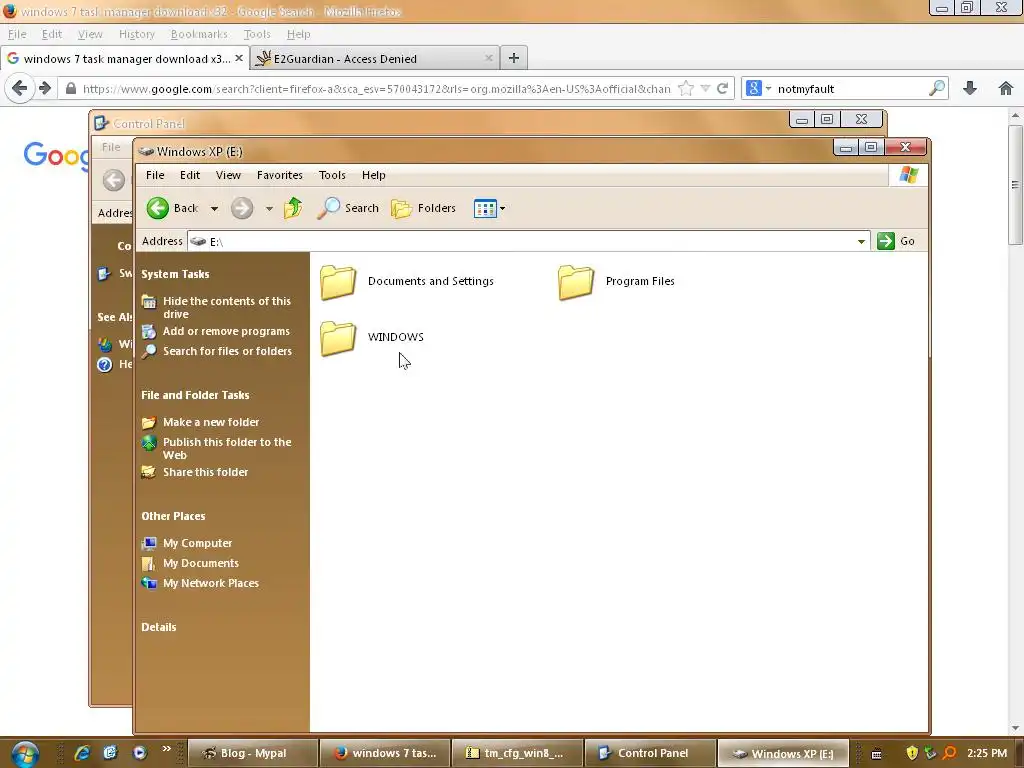Click the taskbar clock showing 2:25 PM
The image size is (1024, 768).
click(x=987, y=753)
